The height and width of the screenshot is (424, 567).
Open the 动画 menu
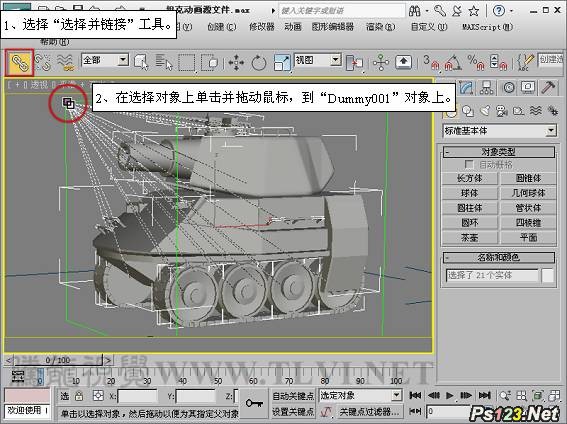pyautogui.click(x=293, y=27)
